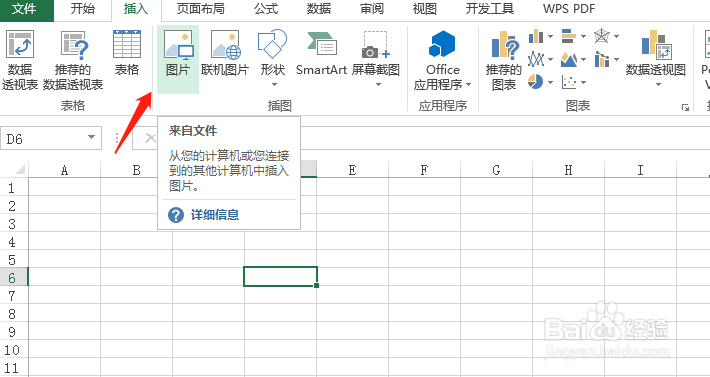
Task: Insert a SmartArt graphic
Action: tap(321, 53)
